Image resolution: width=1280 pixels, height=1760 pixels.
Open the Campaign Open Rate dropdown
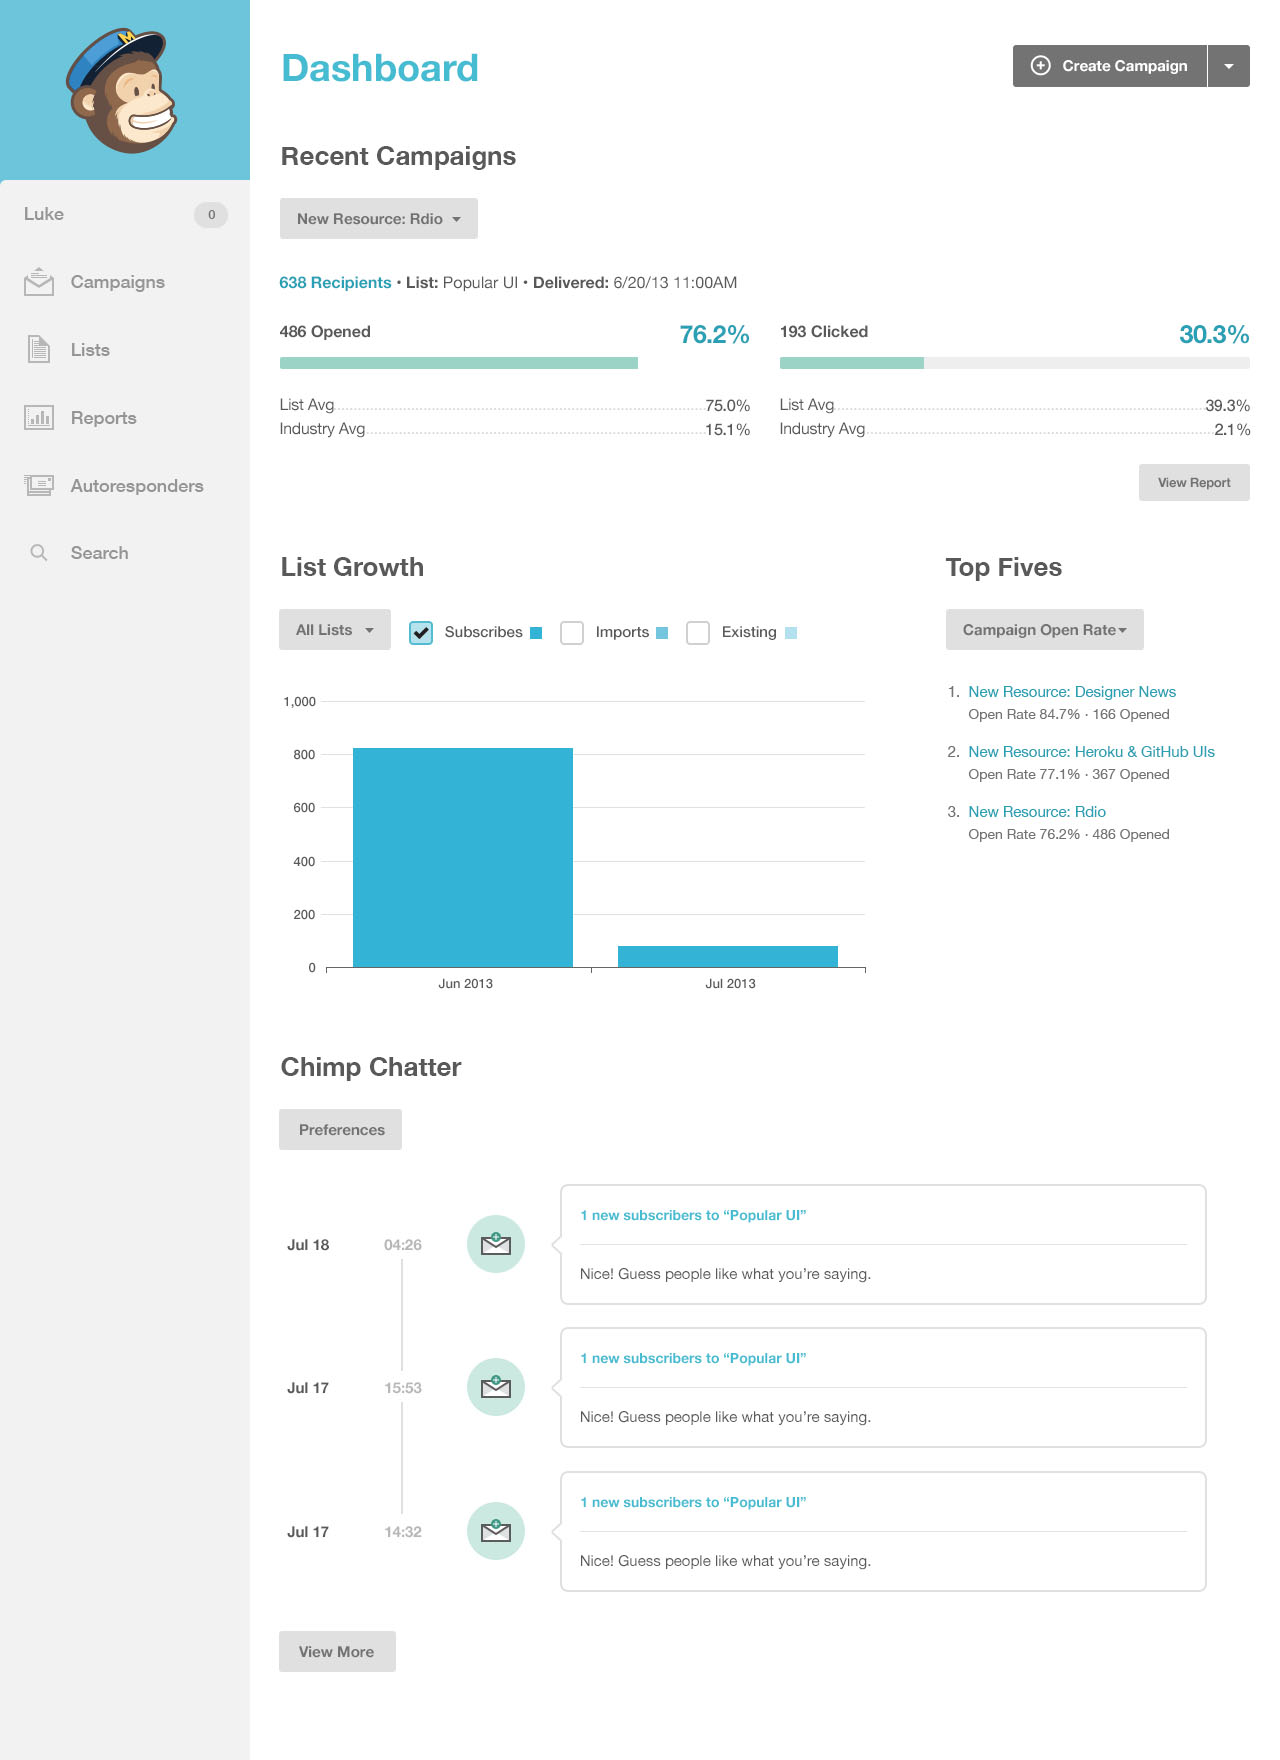tap(1044, 630)
